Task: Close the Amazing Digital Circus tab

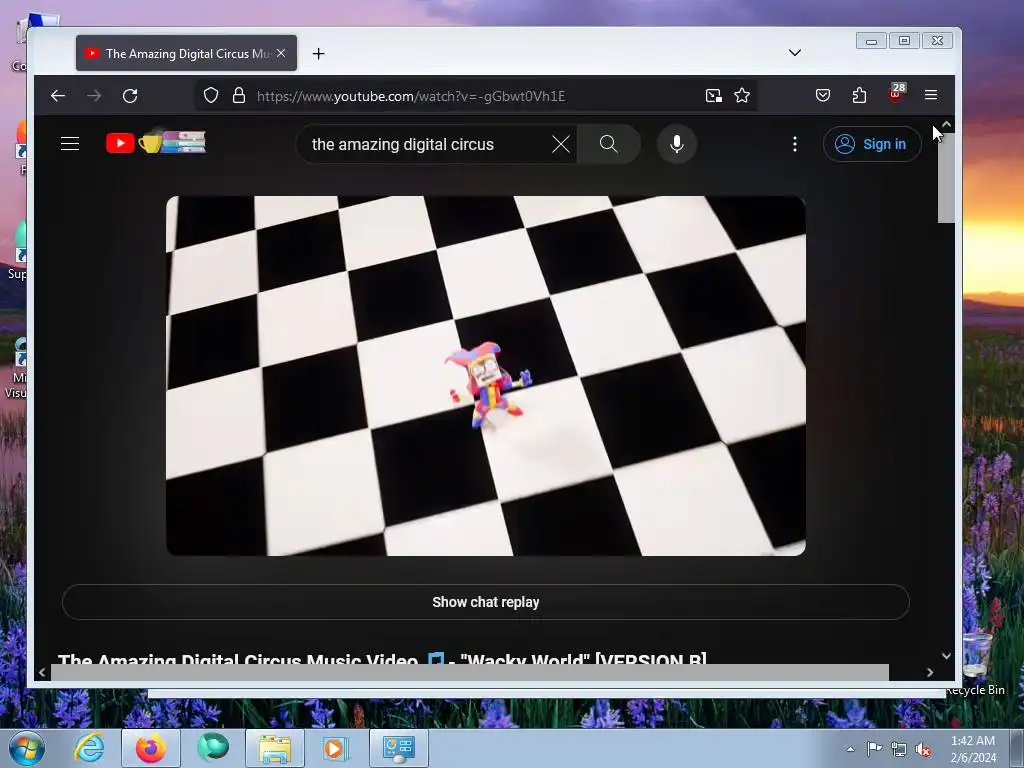Action: point(281,53)
